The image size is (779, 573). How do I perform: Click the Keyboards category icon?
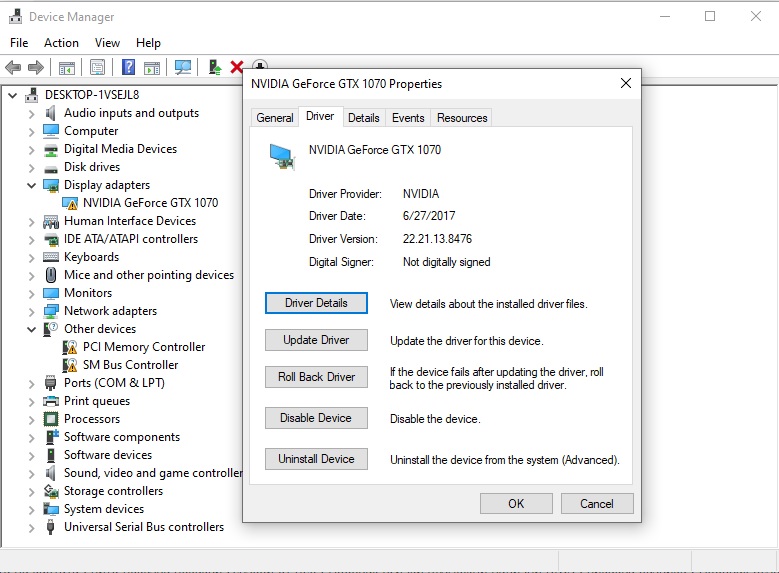click(x=51, y=257)
